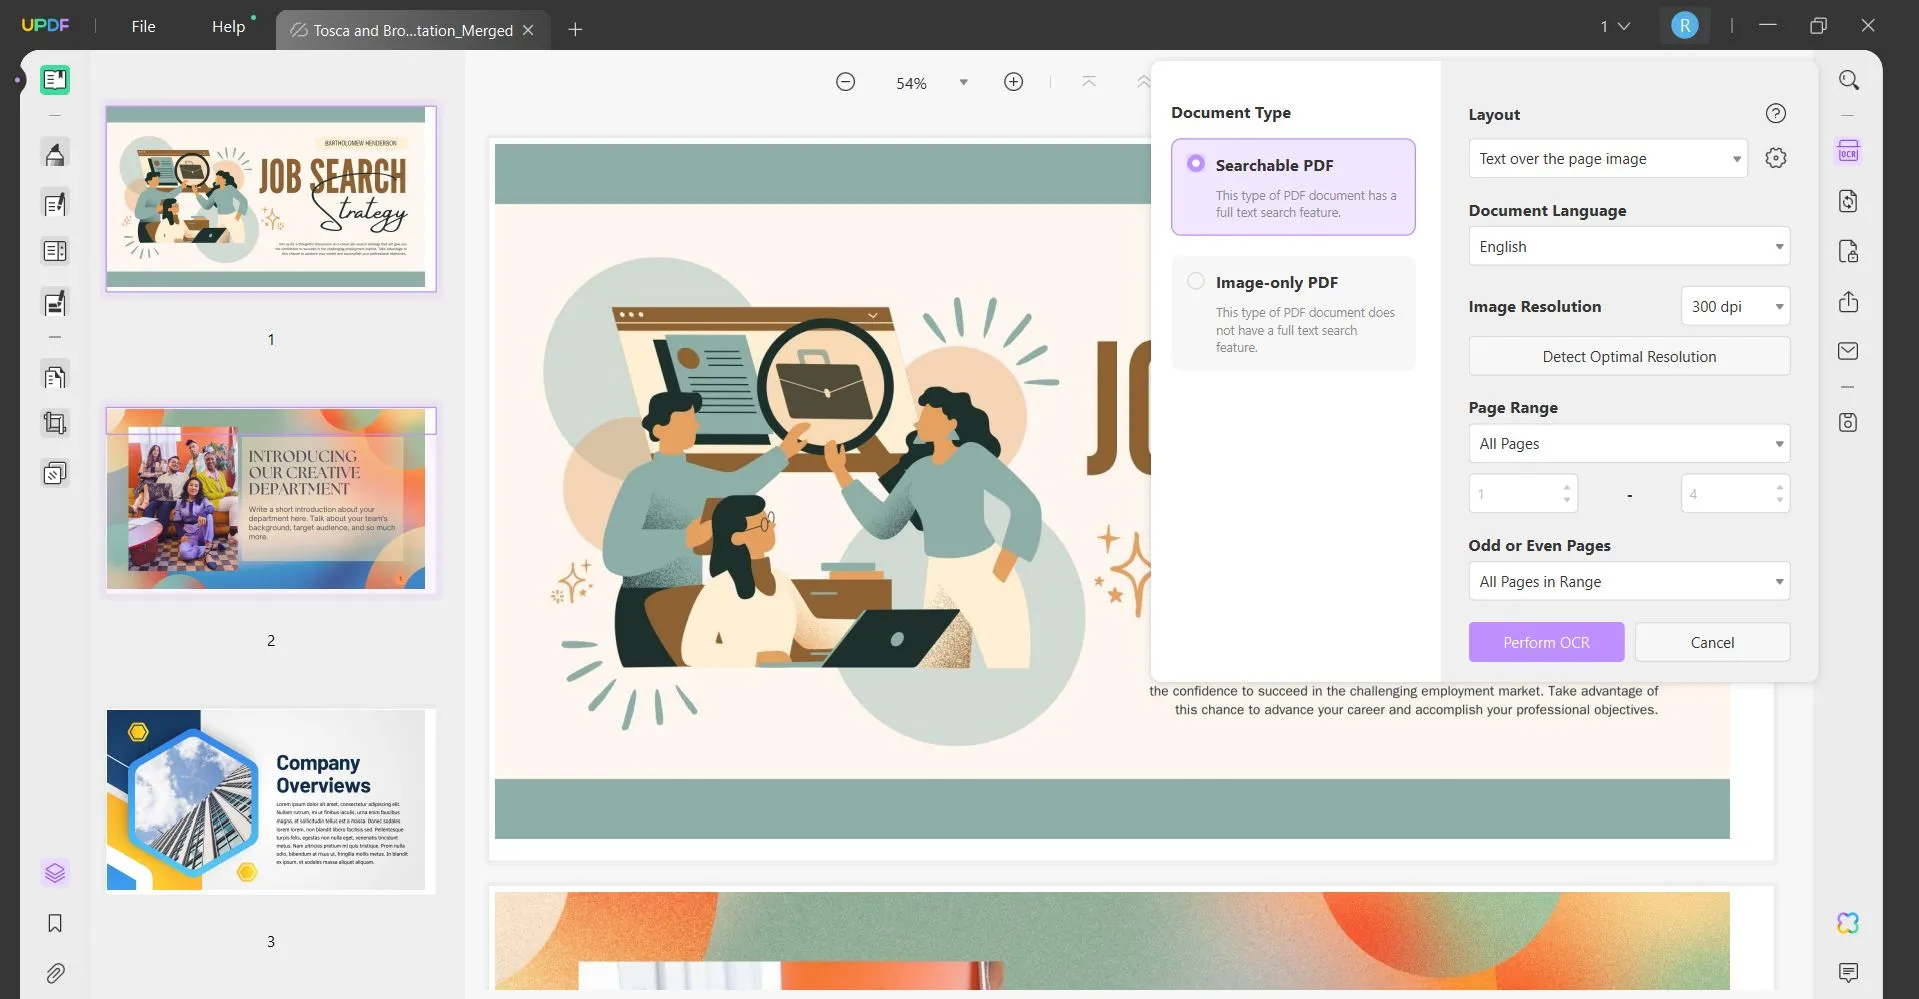Open the Edit PDF tool
Viewport: 1919px width, 999px height.
point(55,204)
